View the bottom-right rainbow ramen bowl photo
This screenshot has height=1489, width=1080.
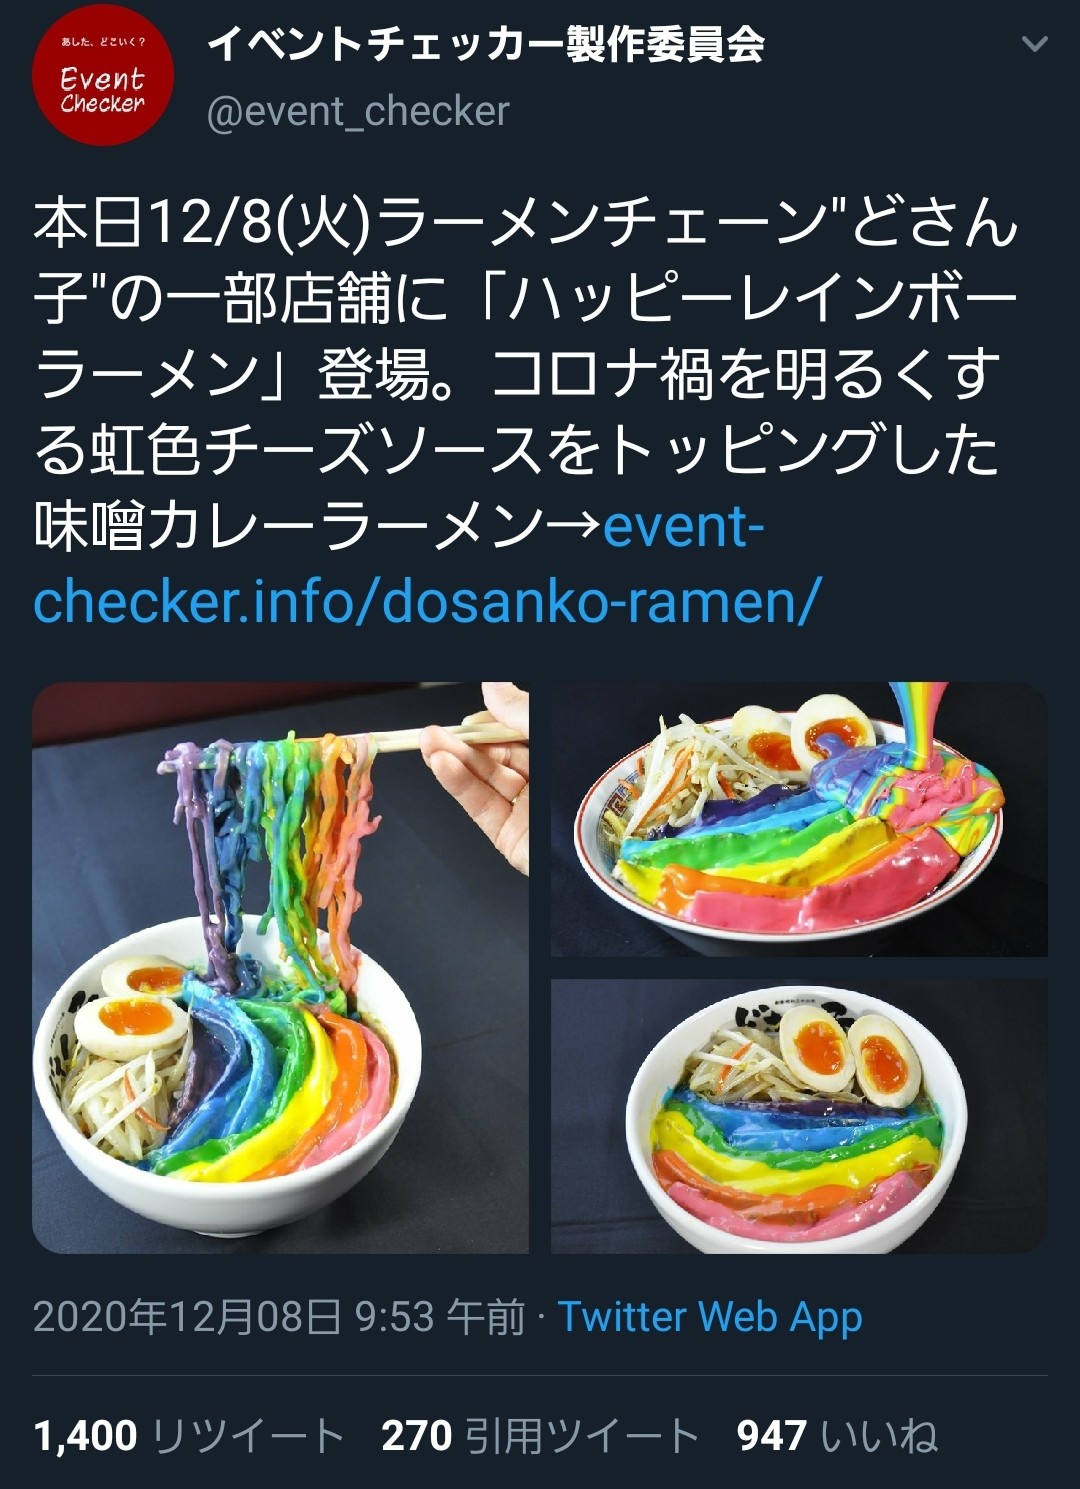coord(799,1116)
